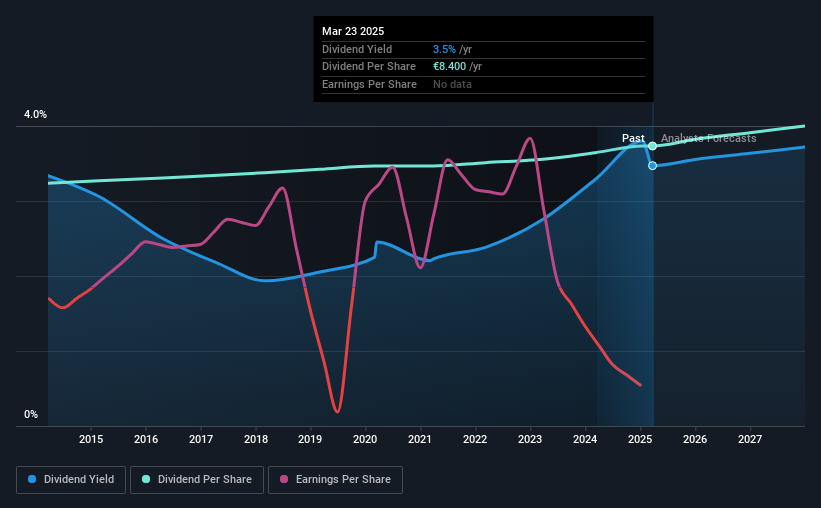Click the blue Dividend Yield legend dot
The width and height of the screenshot is (821, 508).
tap(32, 479)
